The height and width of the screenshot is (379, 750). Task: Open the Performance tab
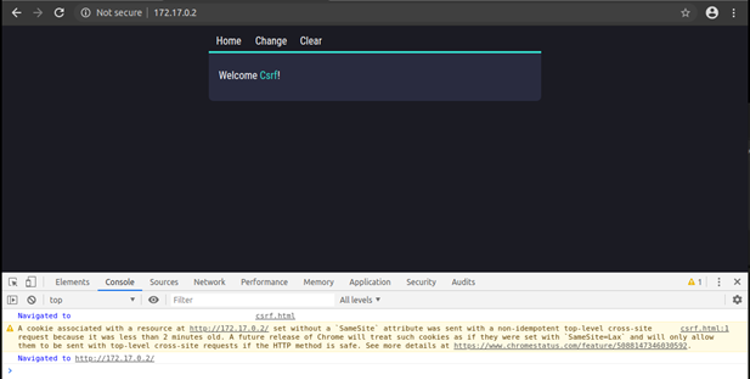[264, 282]
